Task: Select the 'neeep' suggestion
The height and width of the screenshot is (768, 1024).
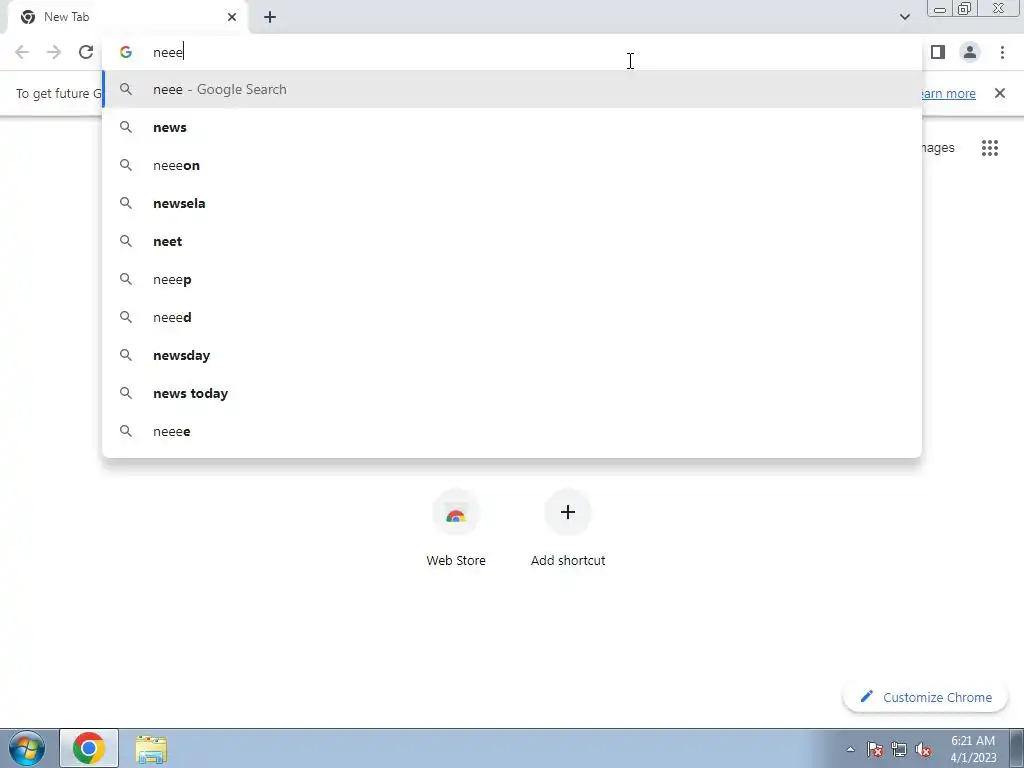Action: 512,280
